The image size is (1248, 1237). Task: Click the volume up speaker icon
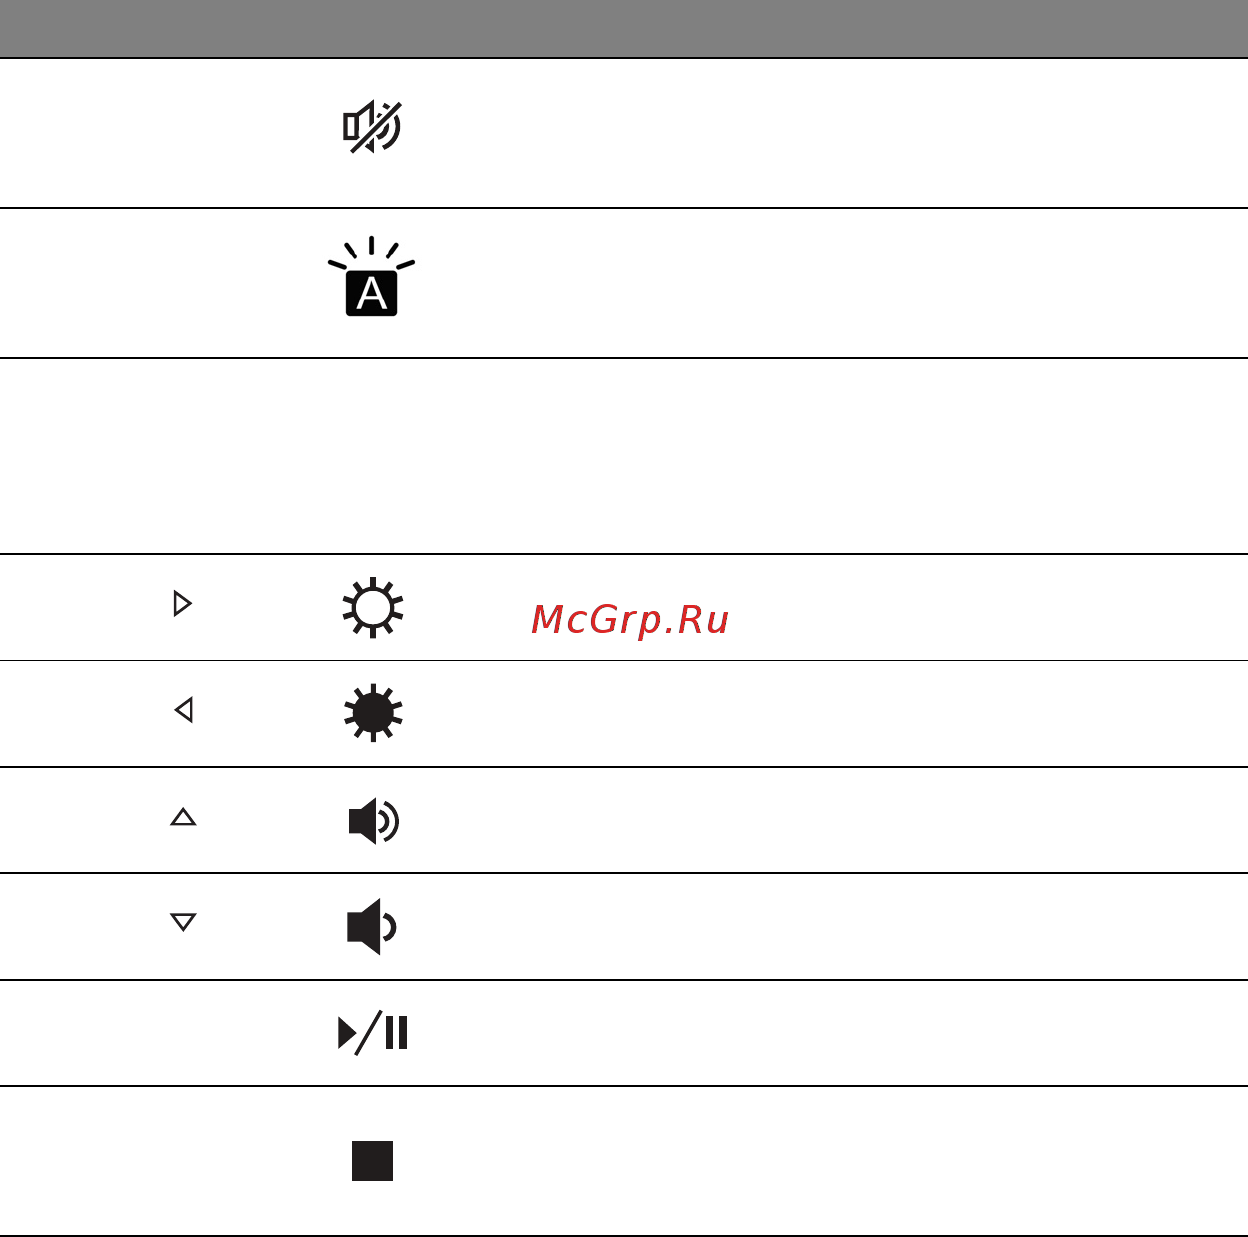373,821
